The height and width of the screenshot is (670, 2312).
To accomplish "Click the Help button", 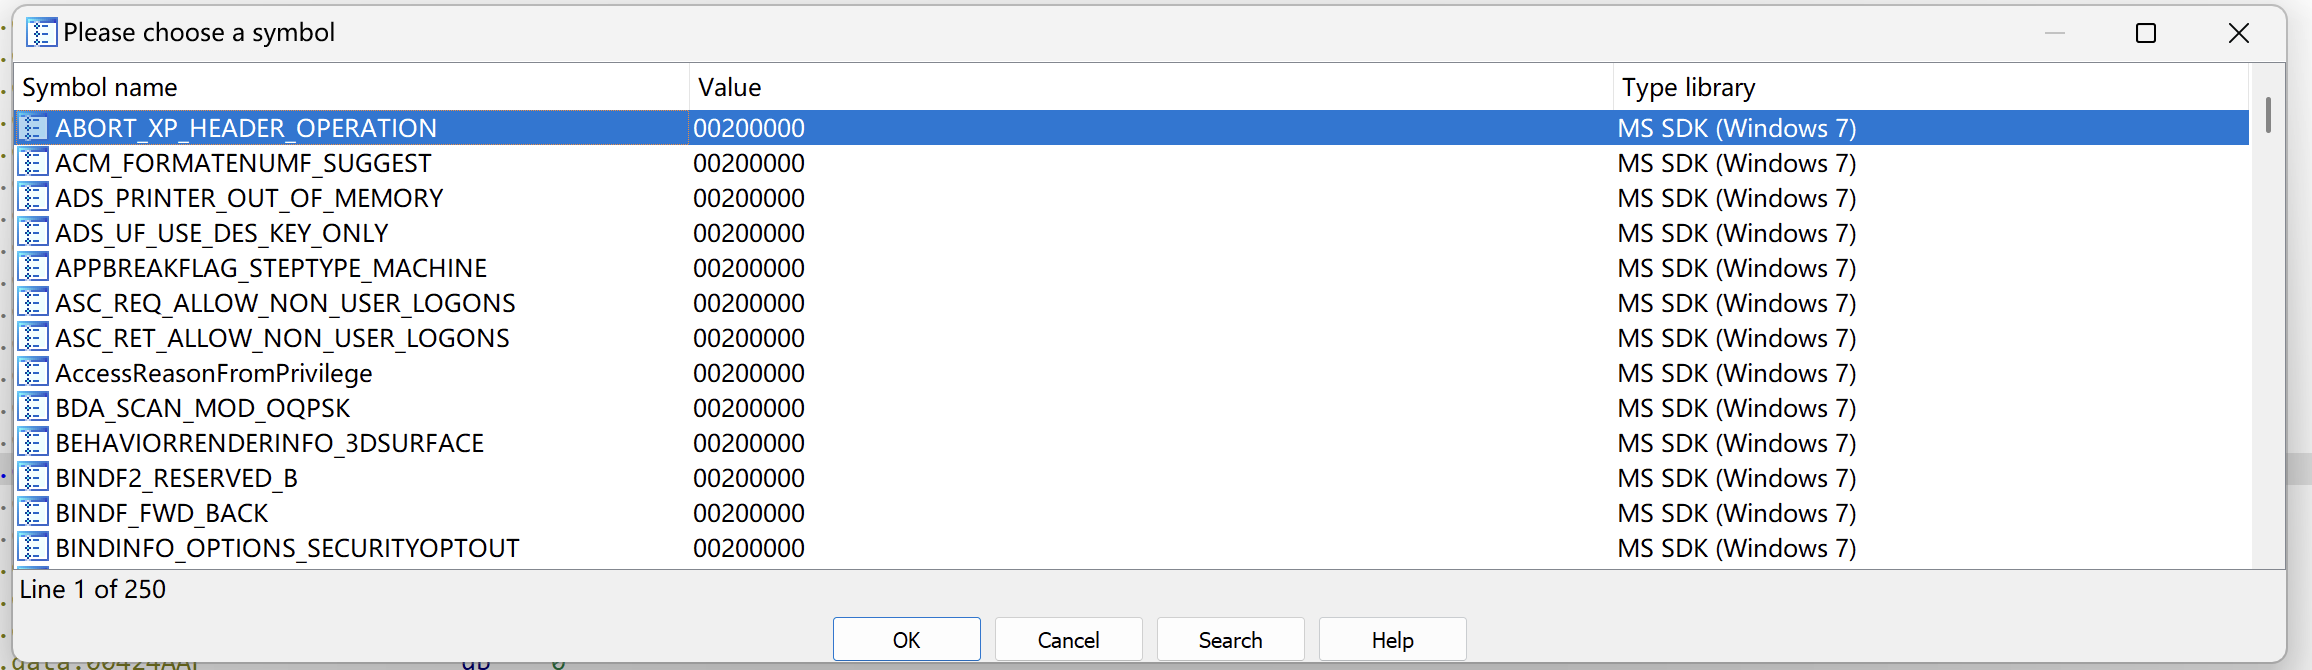I will [x=1392, y=640].
